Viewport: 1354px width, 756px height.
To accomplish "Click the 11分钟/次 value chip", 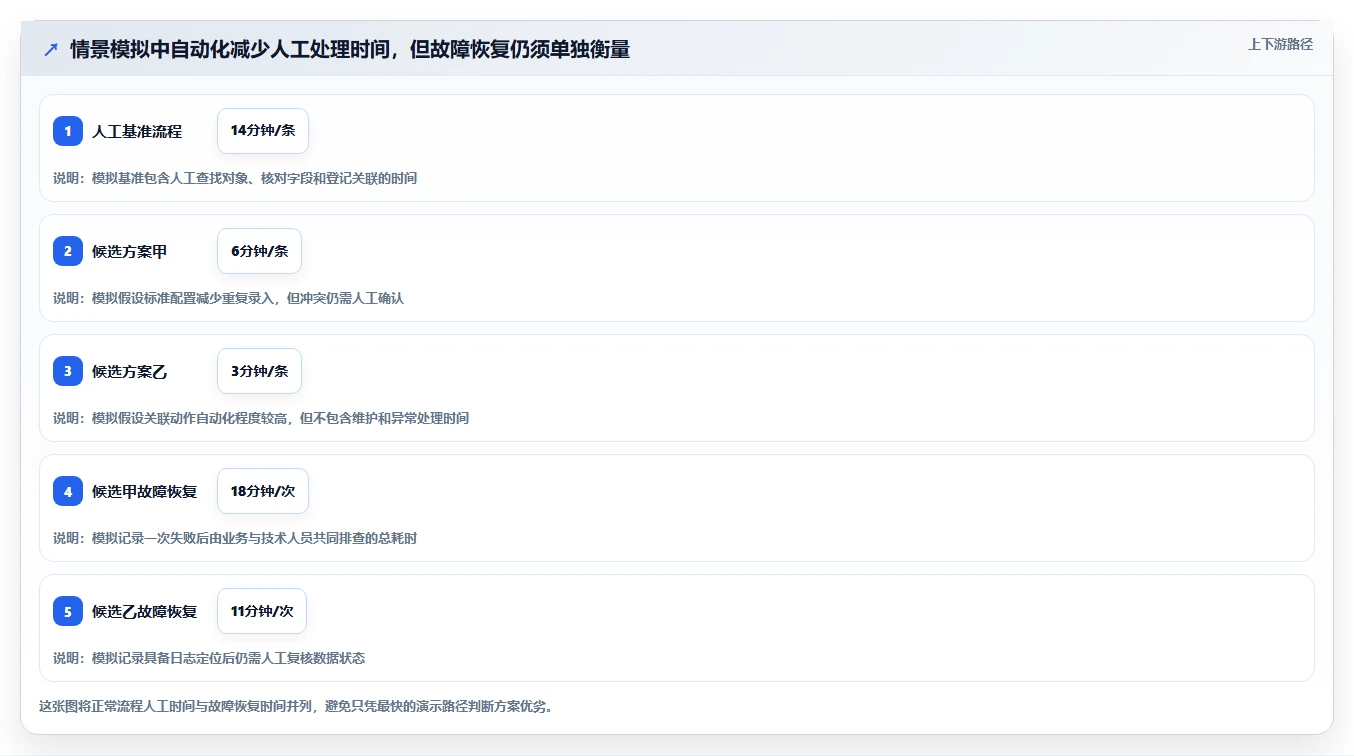I will (262, 611).
